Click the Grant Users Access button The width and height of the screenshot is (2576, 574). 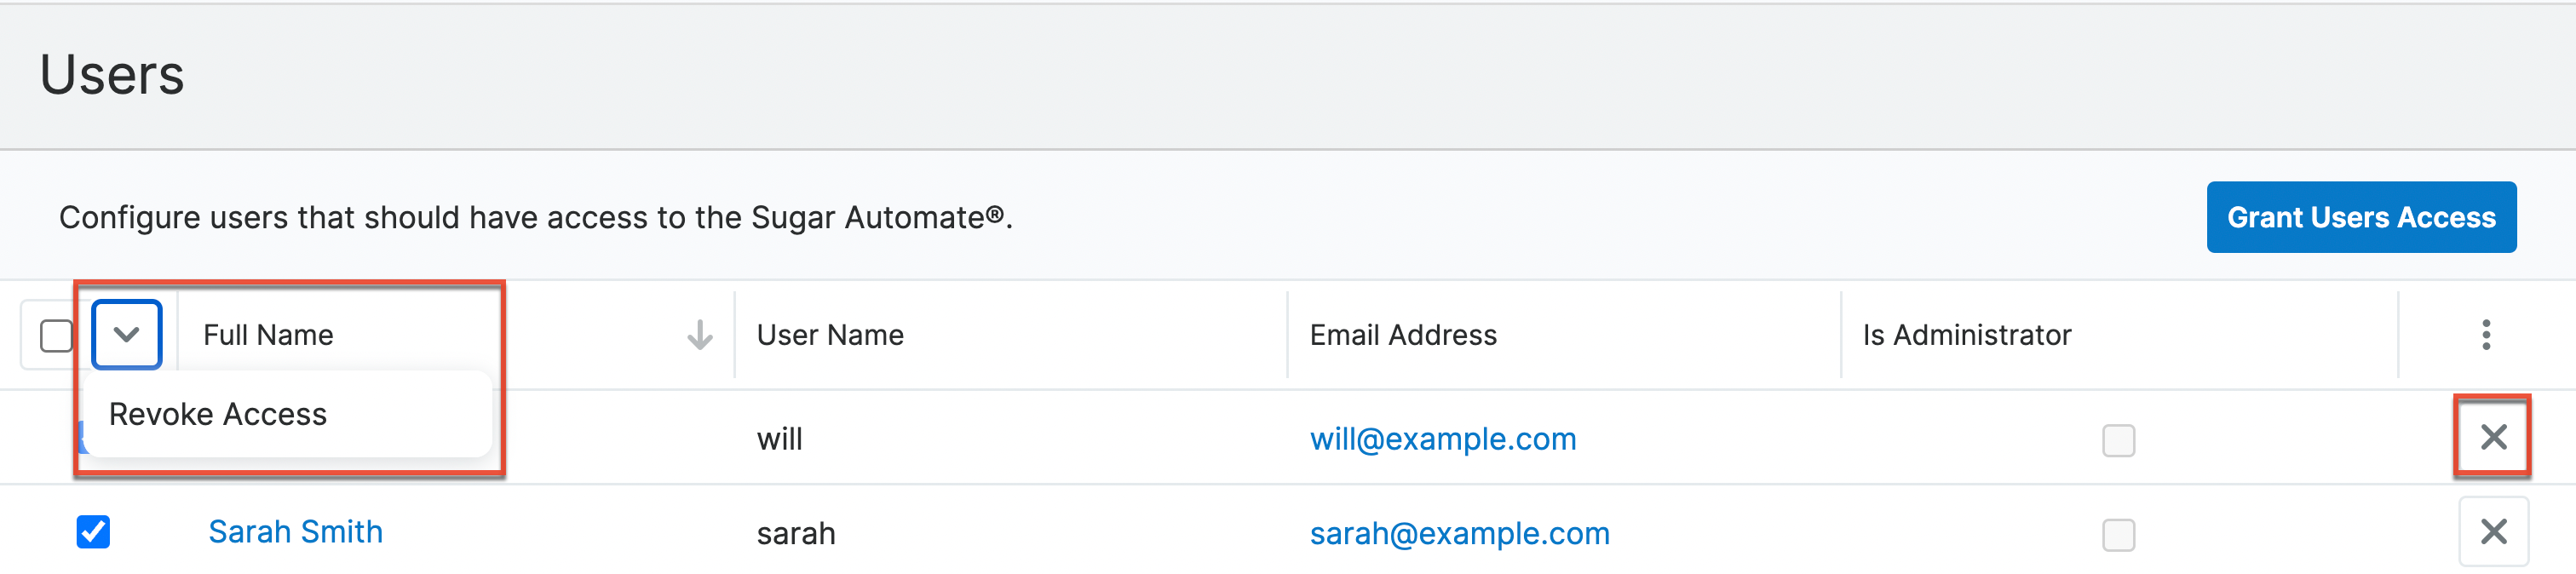coord(2360,217)
